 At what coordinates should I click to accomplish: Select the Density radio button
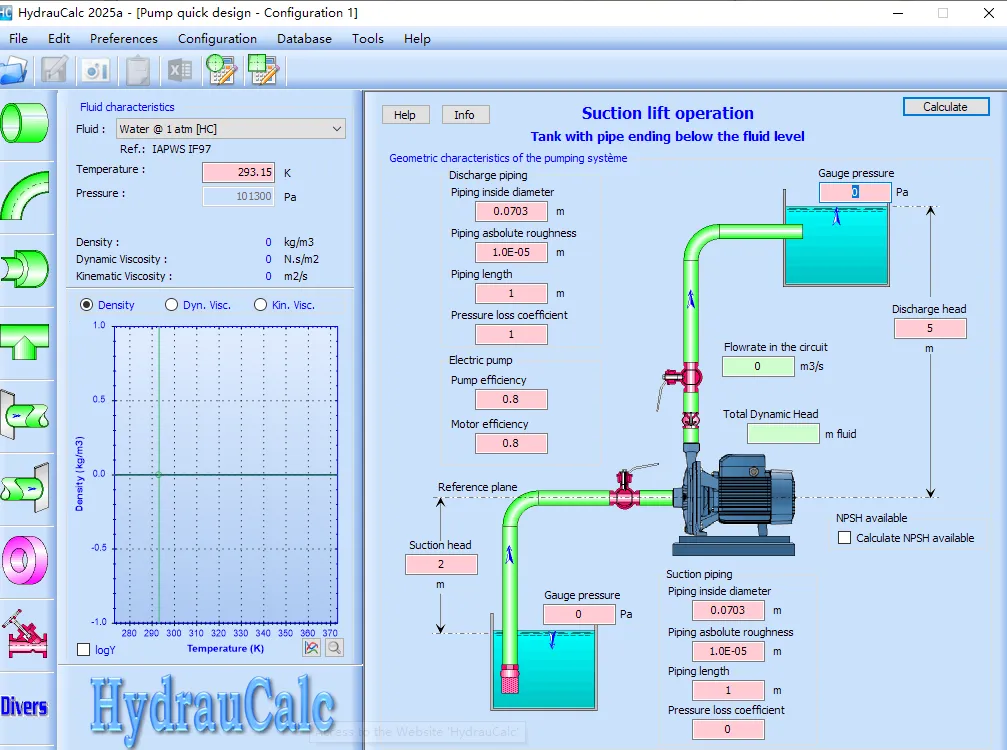[86, 305]
